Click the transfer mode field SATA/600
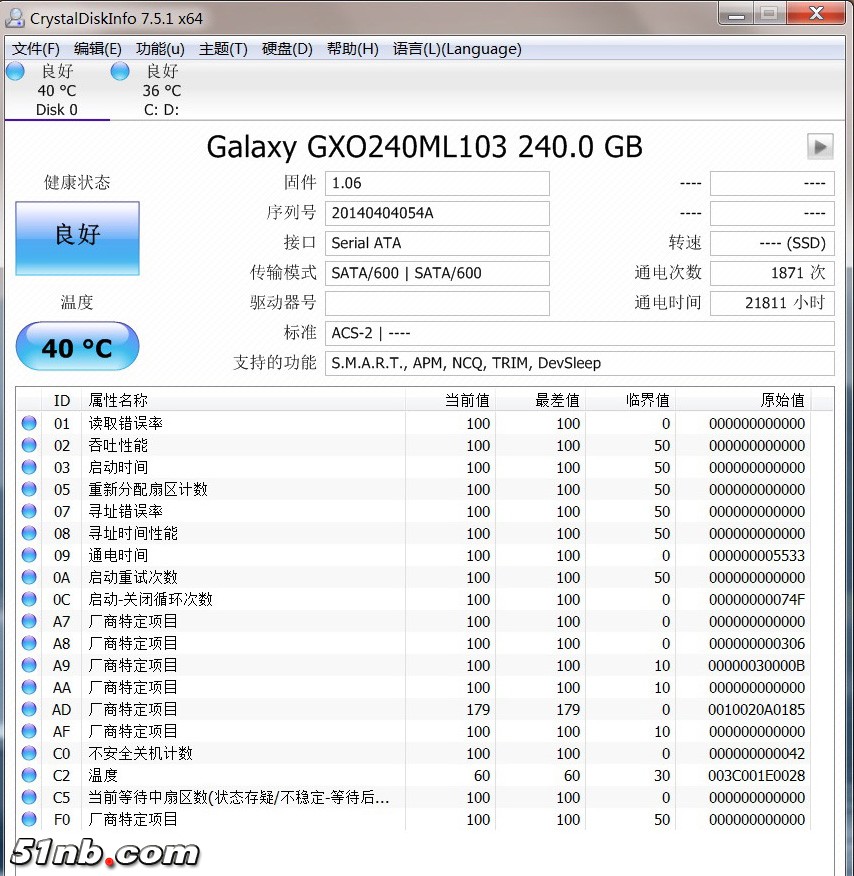The width and height of the screenshot is (854, 876). tap(437, 273)
